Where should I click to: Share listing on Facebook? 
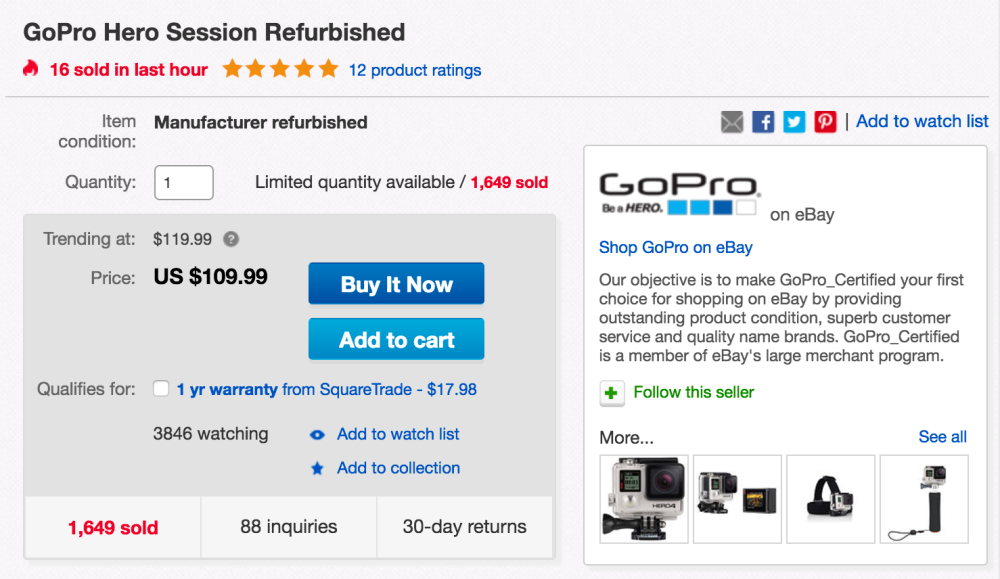pos(763,122)
